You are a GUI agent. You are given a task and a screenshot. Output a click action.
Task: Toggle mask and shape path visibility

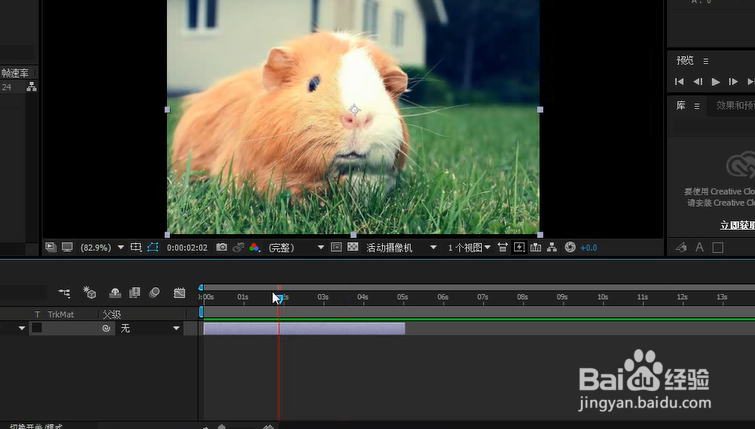coord(153,247)
